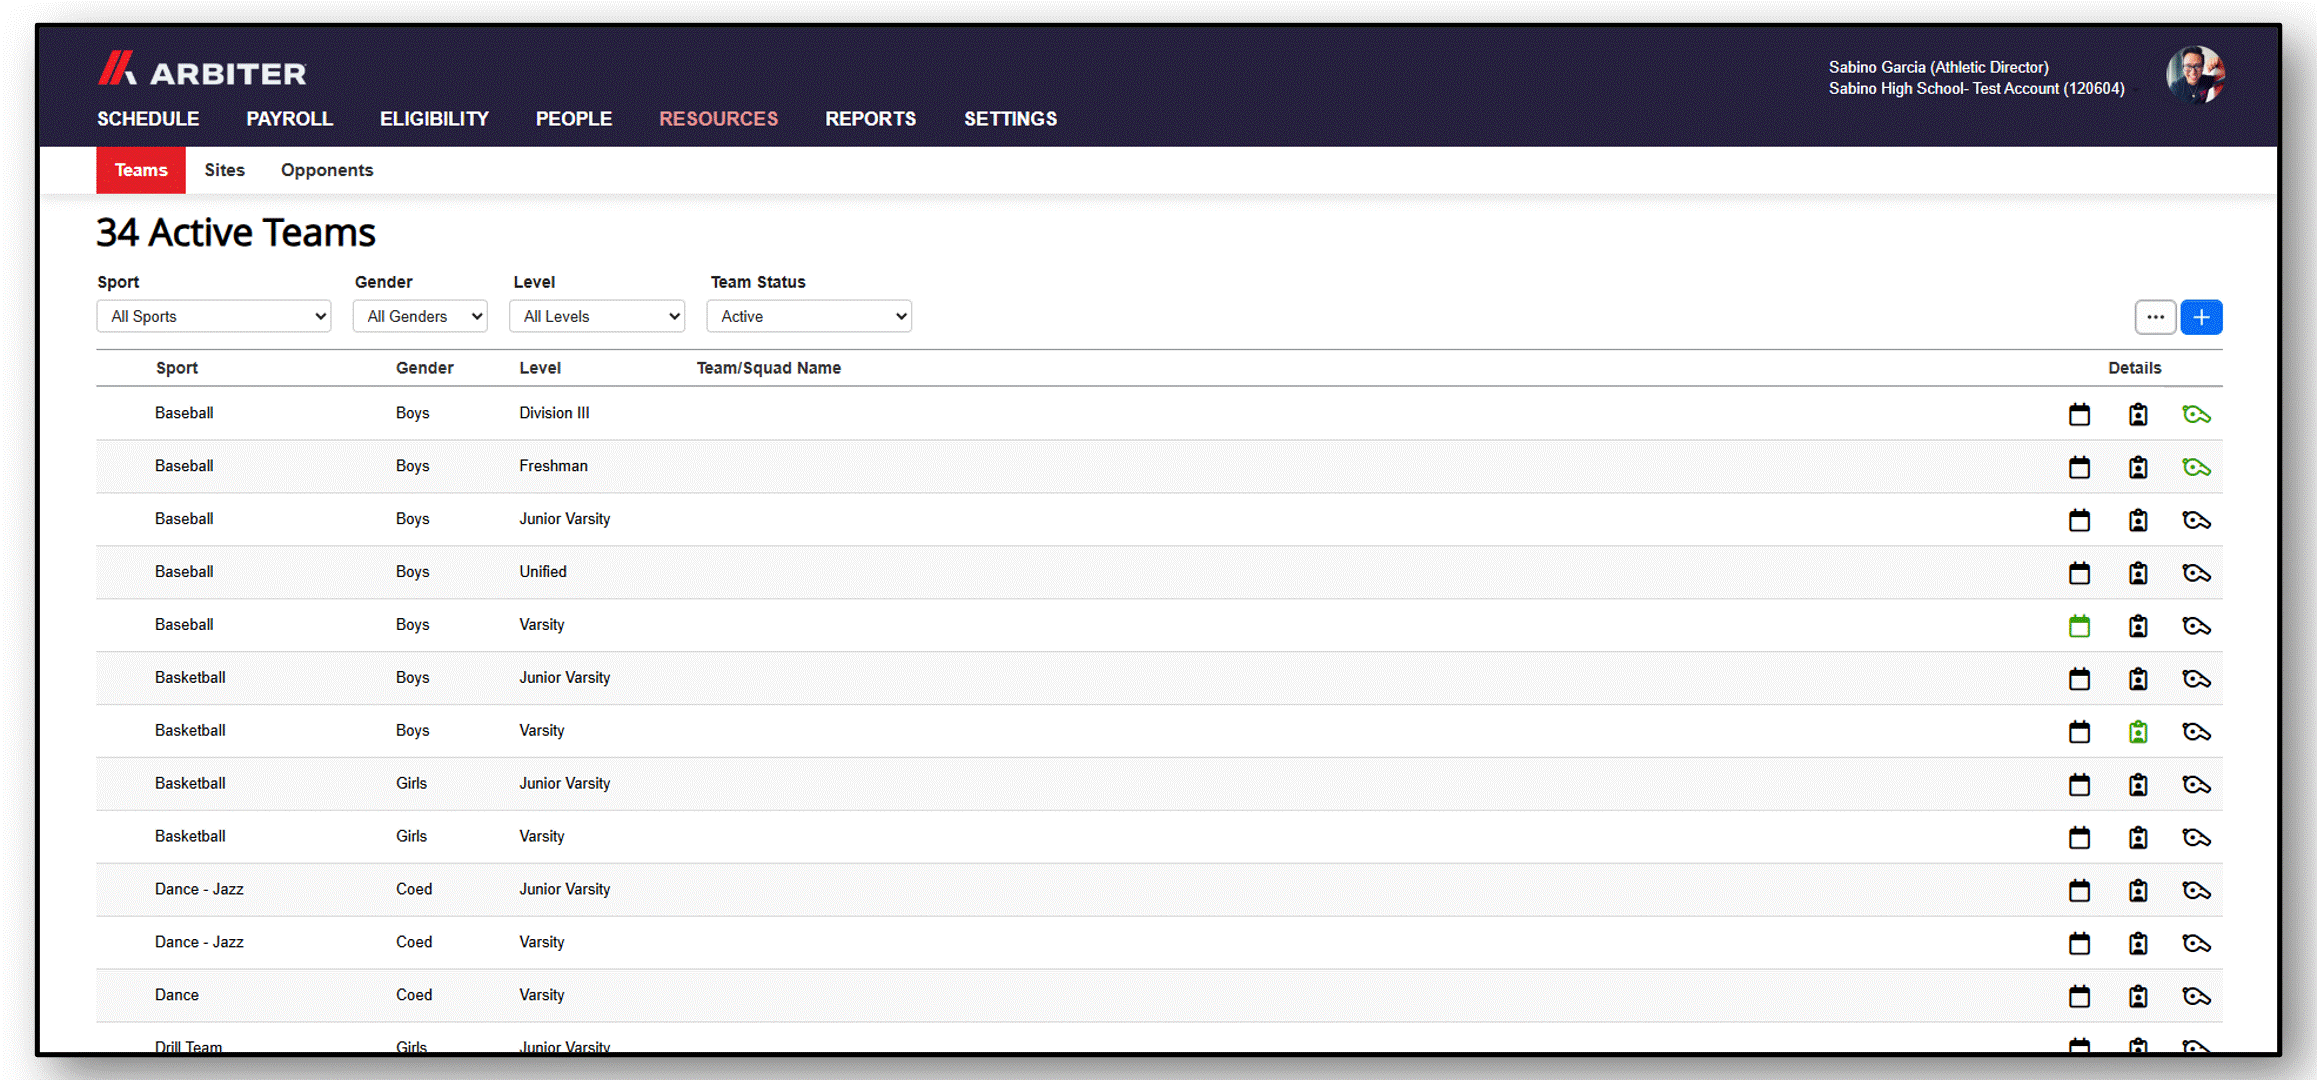Click the Arbiter logo
2317x1080 pixels.
coord(202,70)
